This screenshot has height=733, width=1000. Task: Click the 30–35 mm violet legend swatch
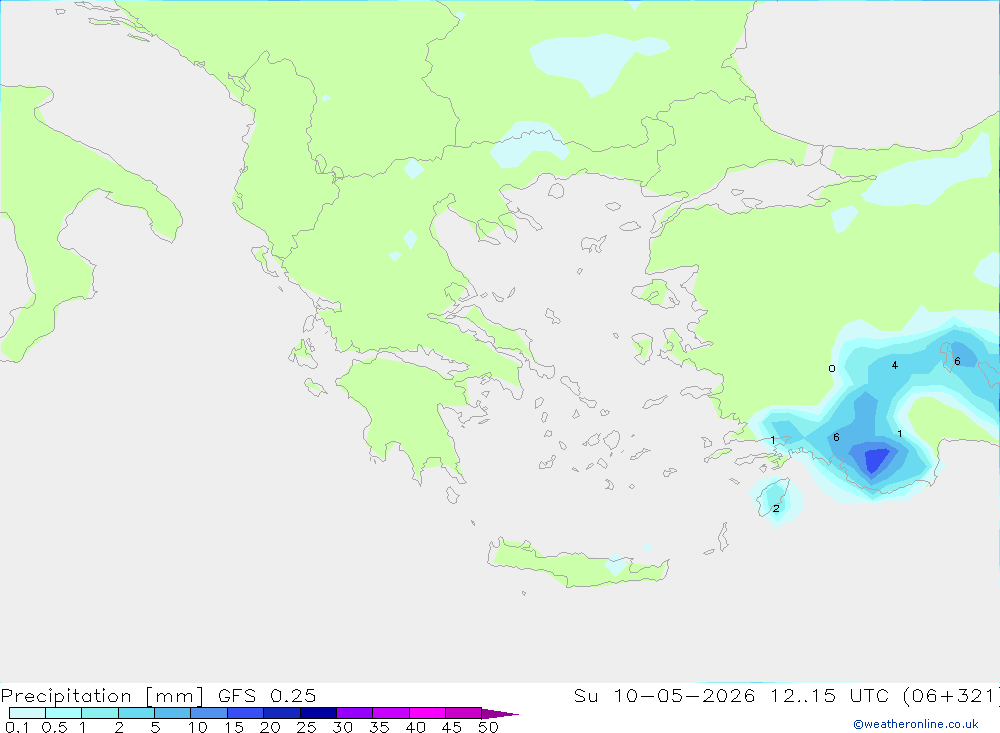[354, 713]
